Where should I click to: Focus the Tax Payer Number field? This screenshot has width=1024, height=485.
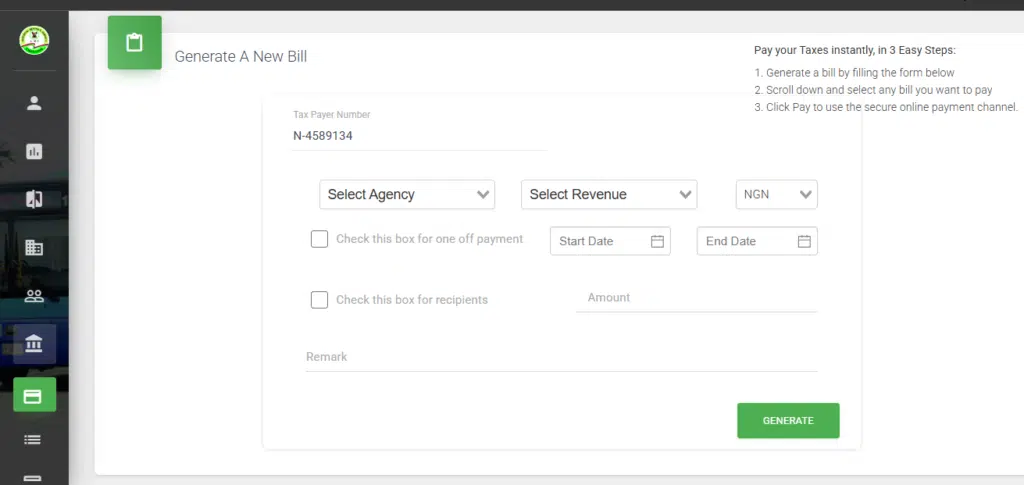pos(419,136)
